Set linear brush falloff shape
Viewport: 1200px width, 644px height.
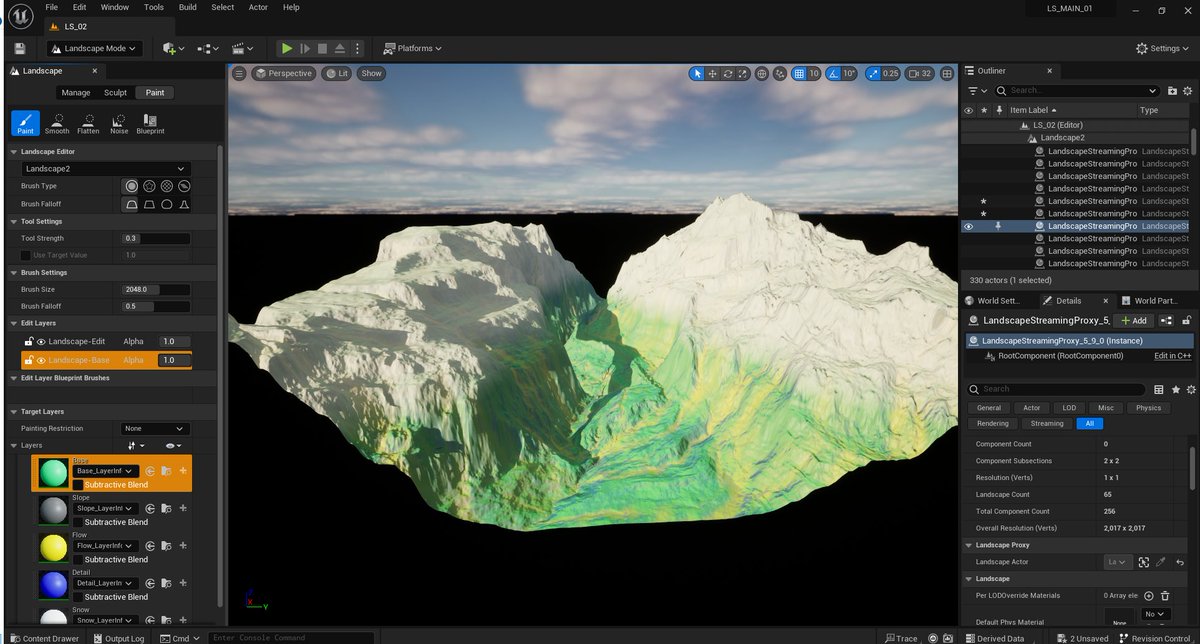coord(149,204)
